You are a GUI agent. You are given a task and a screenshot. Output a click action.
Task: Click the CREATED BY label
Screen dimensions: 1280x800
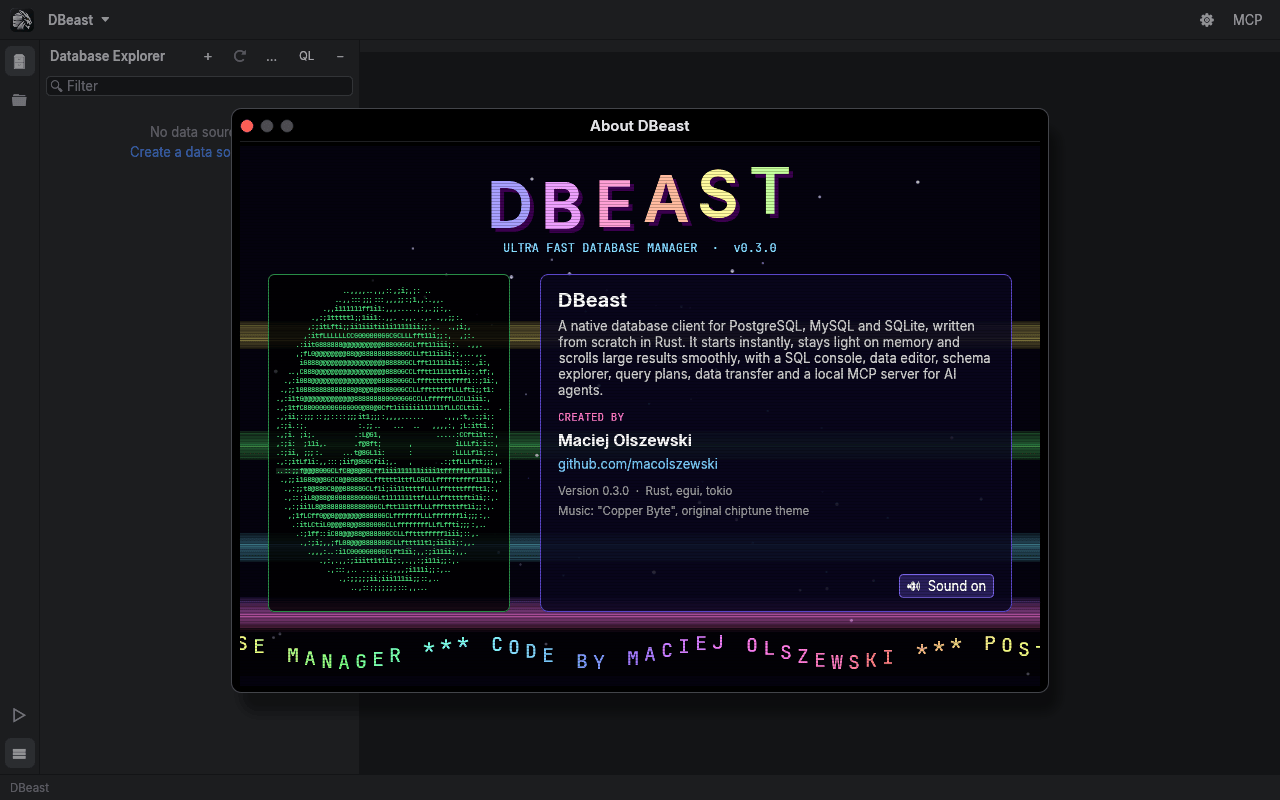(x=591, y=417)
